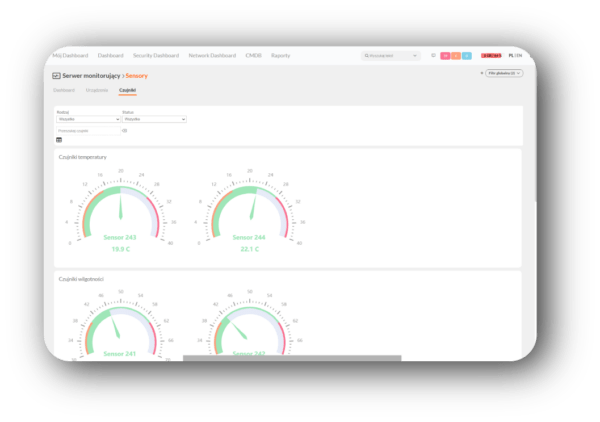The height and width of the screenshot is (422, 600).
Task: Click the Sensor 243 label
Action: pos(120,238)
